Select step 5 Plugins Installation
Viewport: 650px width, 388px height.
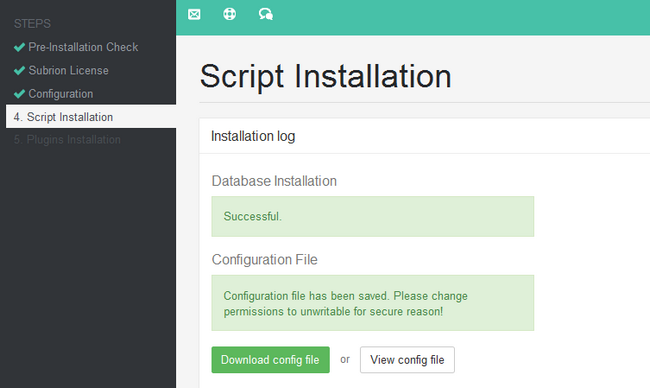[x=67, y=140]
